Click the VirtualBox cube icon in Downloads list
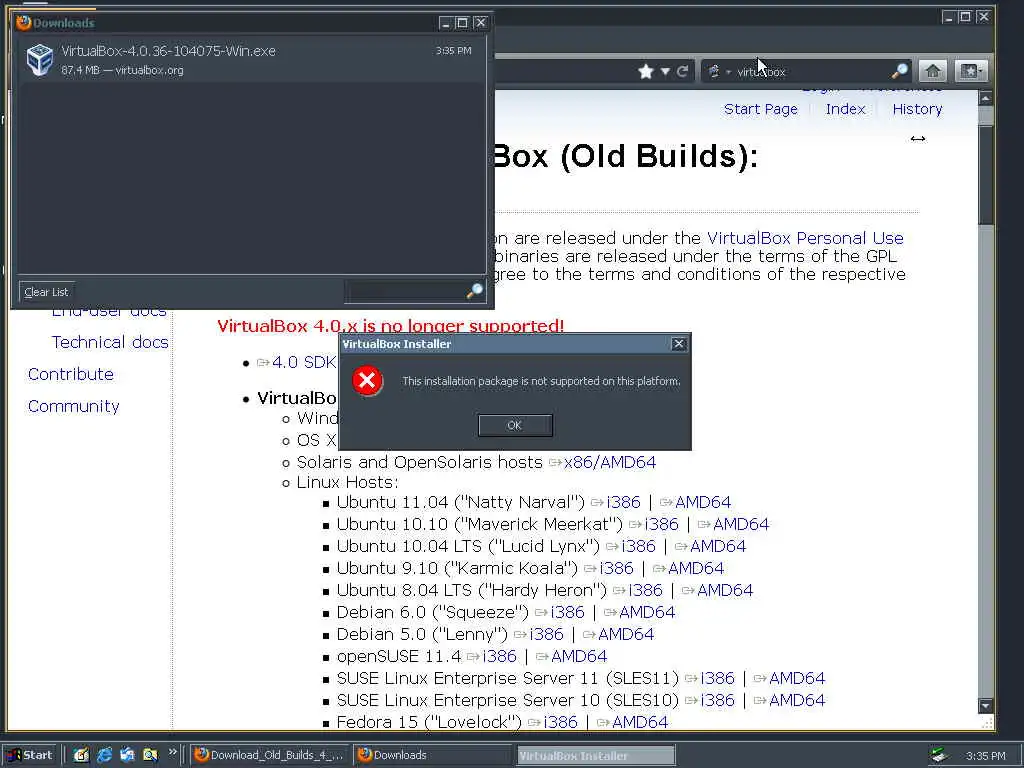The height and width of the screenshot is (768, 1024). pyautogui.click(x=39, y=59)
